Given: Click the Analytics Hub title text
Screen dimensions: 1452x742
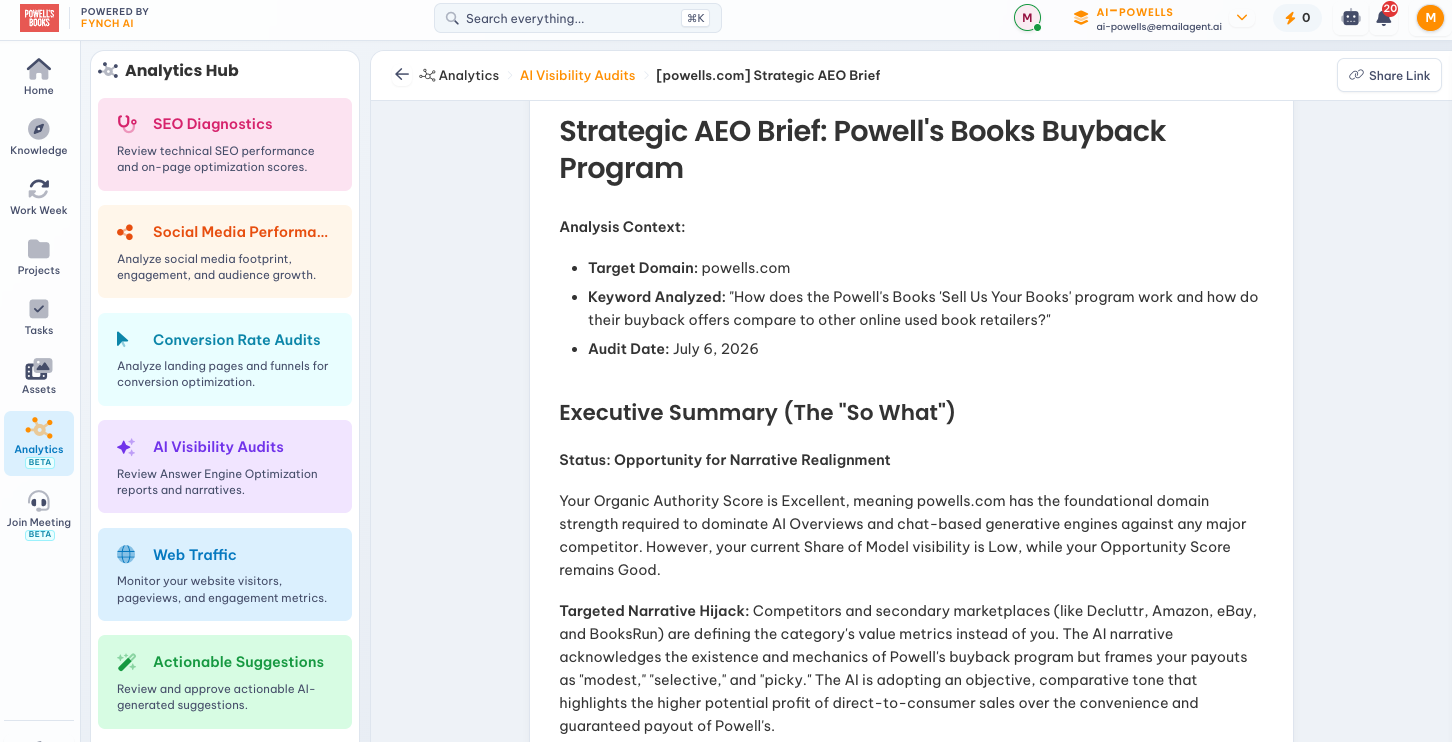Looking at the screenshot, I should pyautogui.click(x=181, y=71).
